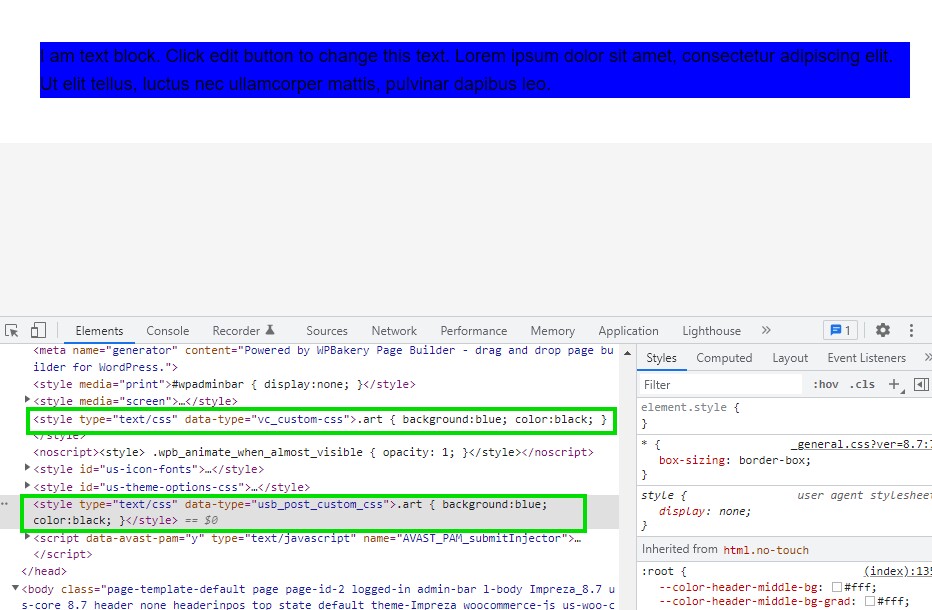
Task: Open the issues notification showing 1 message
Action: pyautogui.click(x=840, y=330)
